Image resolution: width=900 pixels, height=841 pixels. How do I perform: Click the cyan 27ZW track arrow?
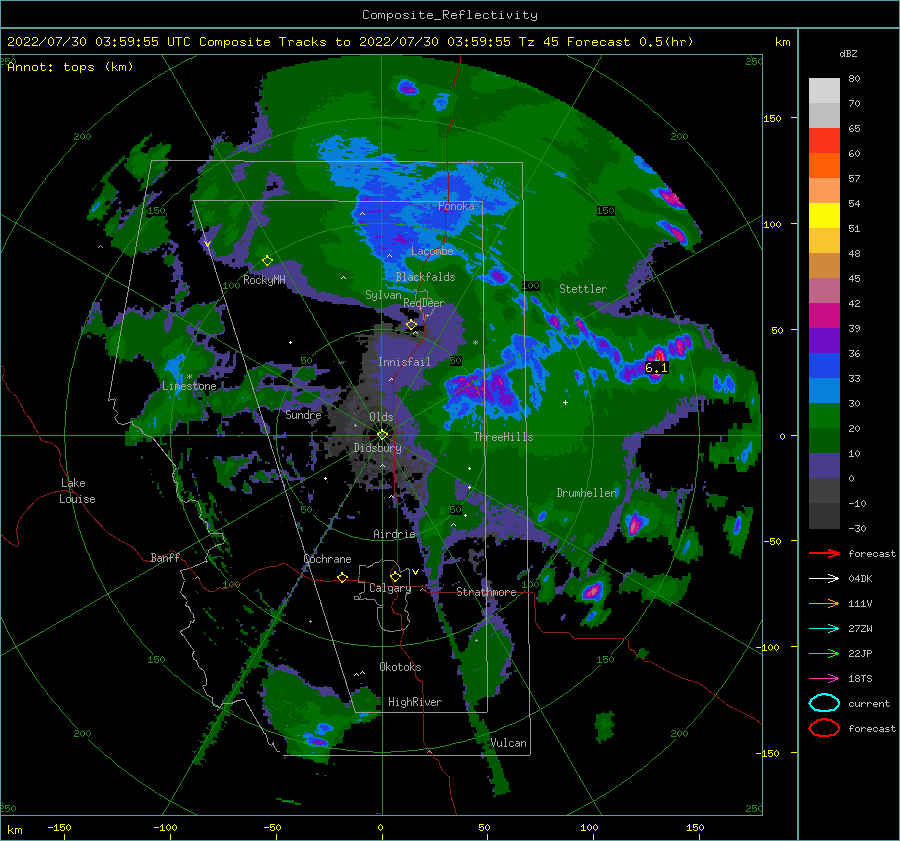(824, 629)
